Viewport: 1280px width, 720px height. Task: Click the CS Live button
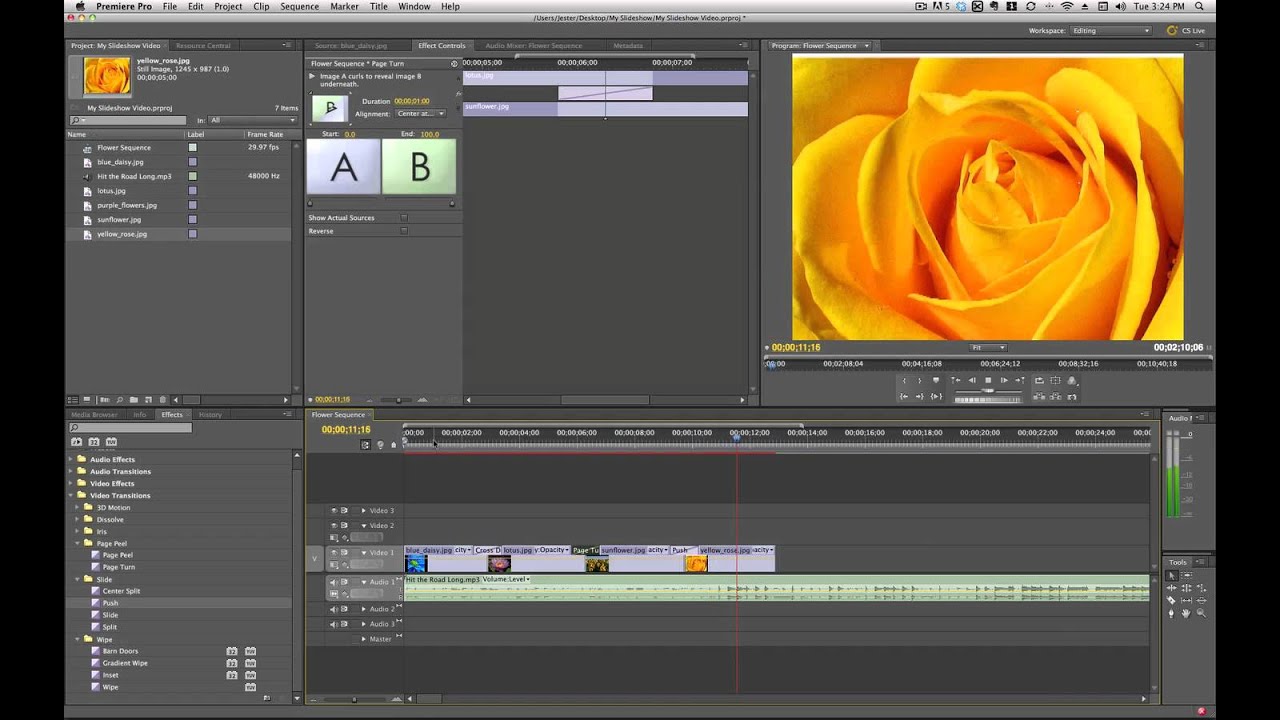tap(1186, 31)
